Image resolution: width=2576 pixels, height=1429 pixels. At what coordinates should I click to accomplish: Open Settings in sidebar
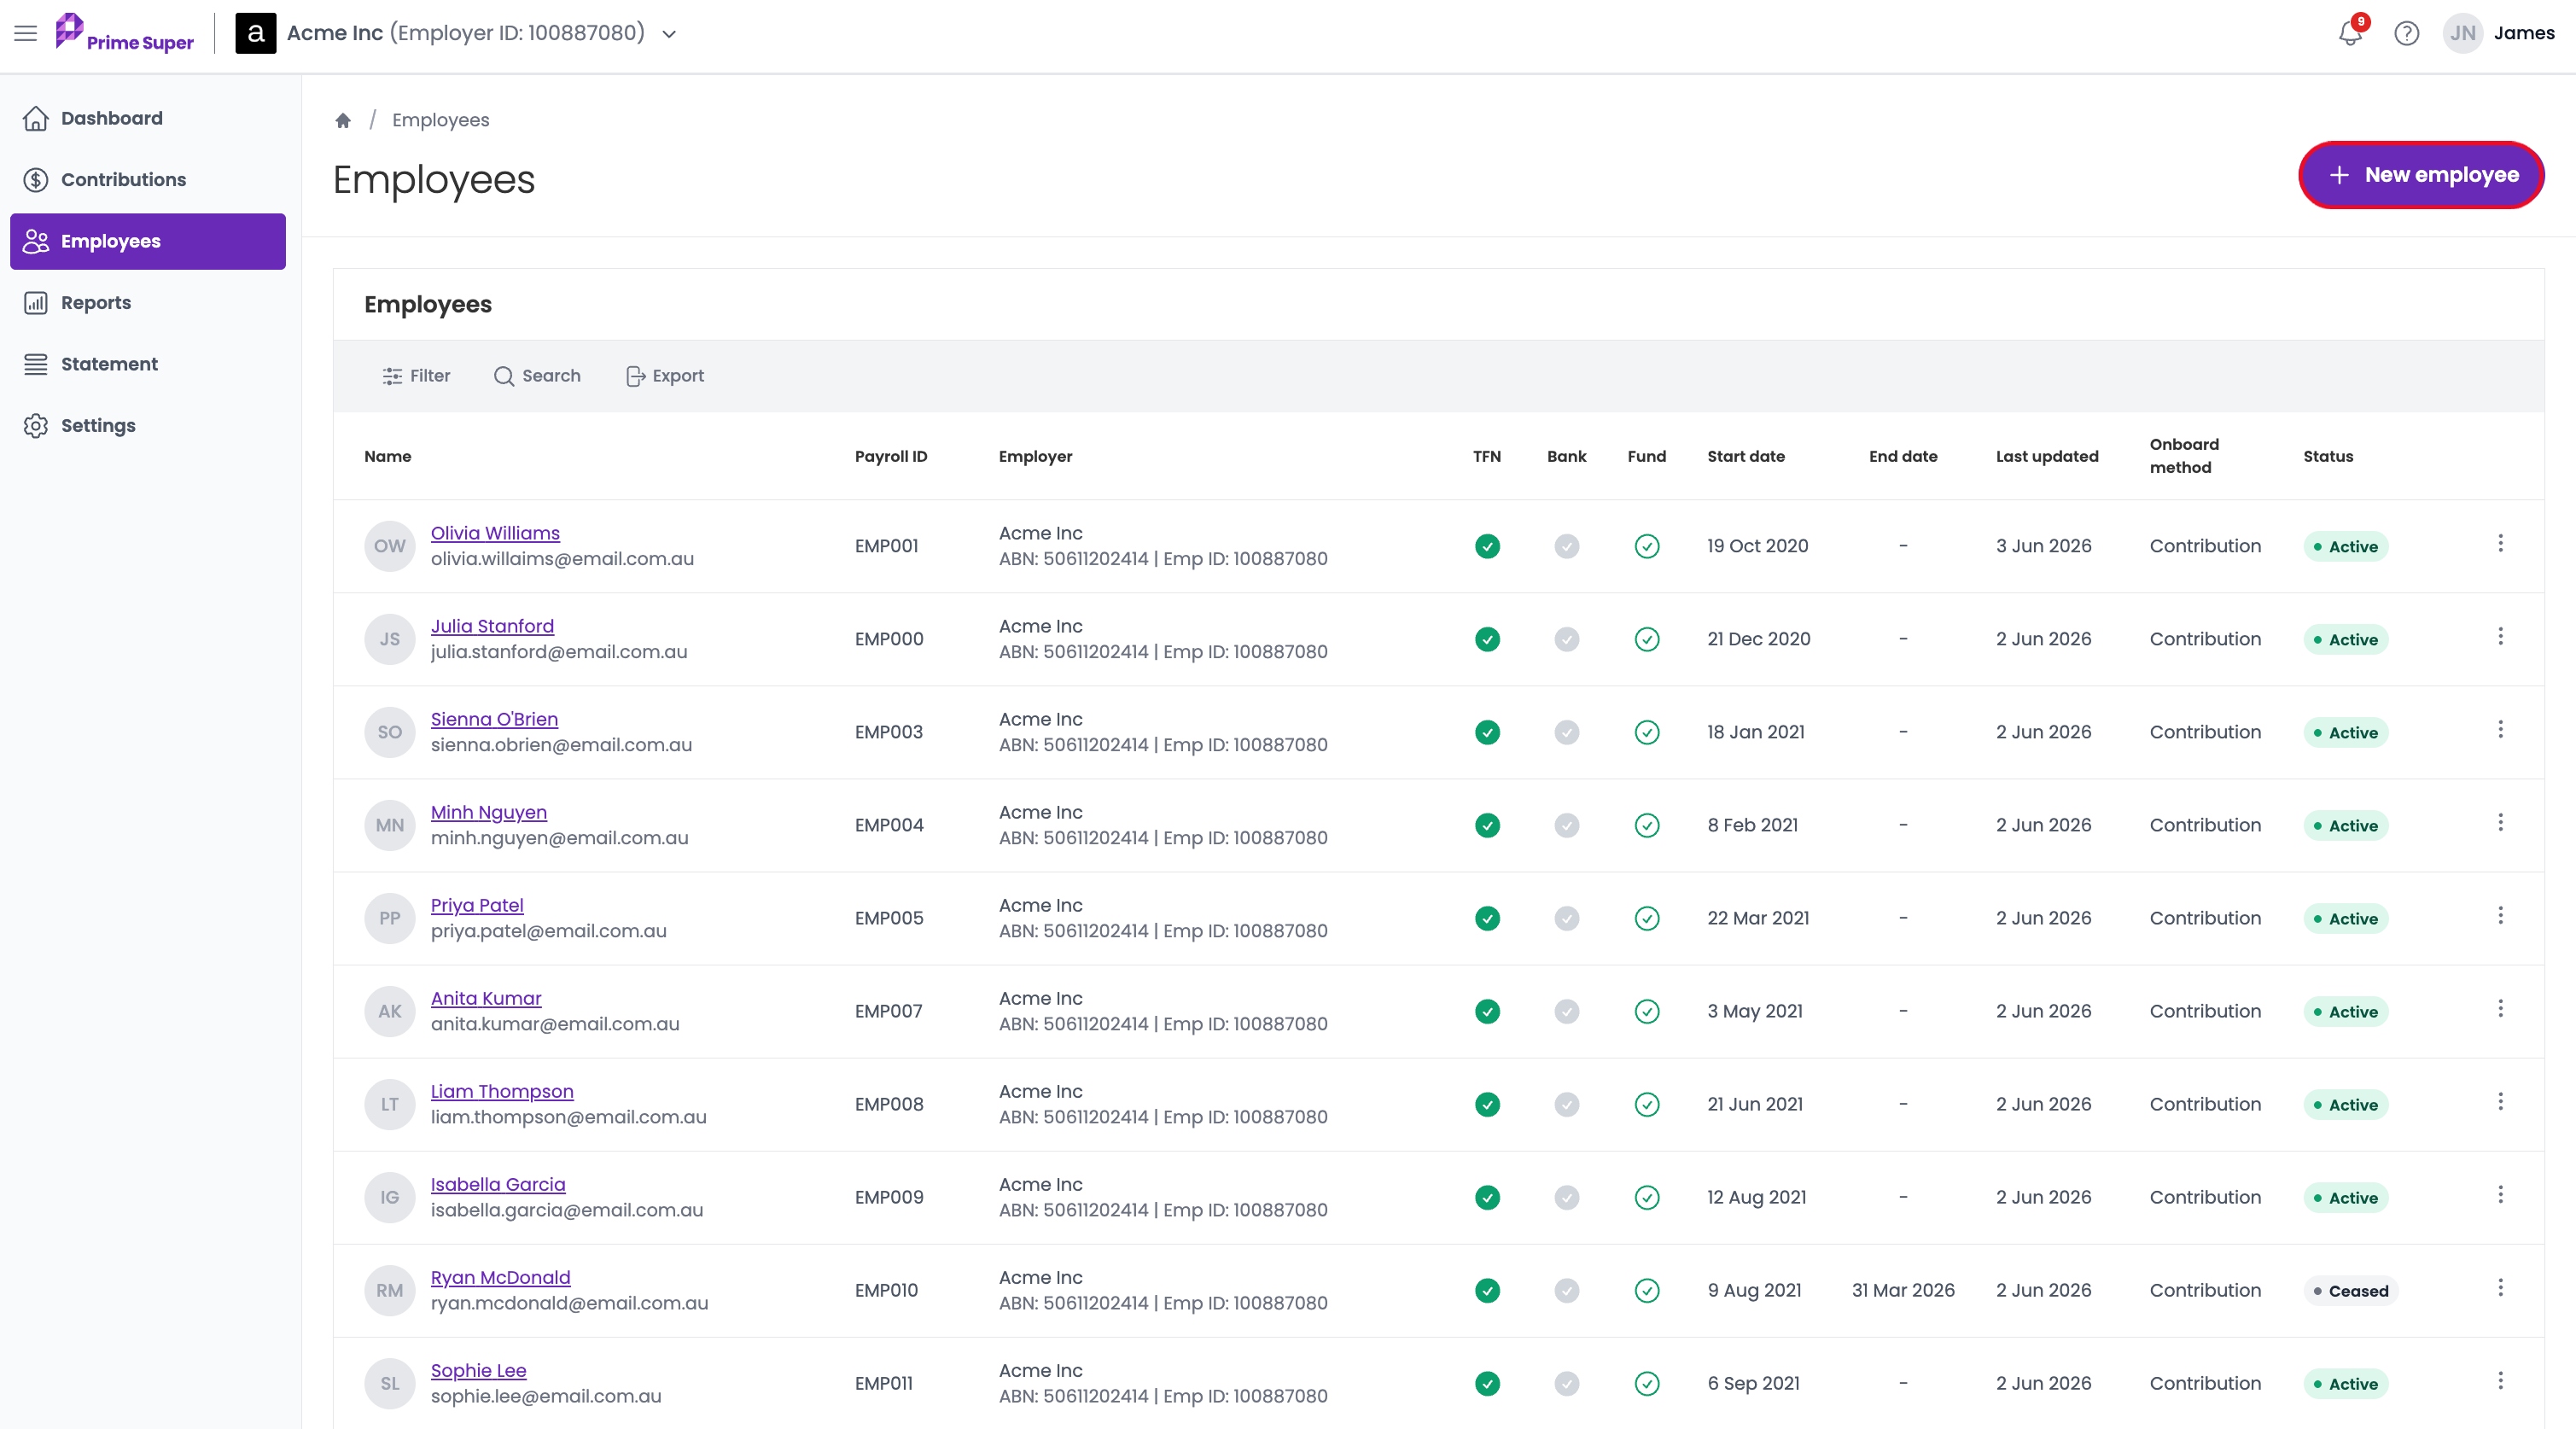tap(148, 426)
